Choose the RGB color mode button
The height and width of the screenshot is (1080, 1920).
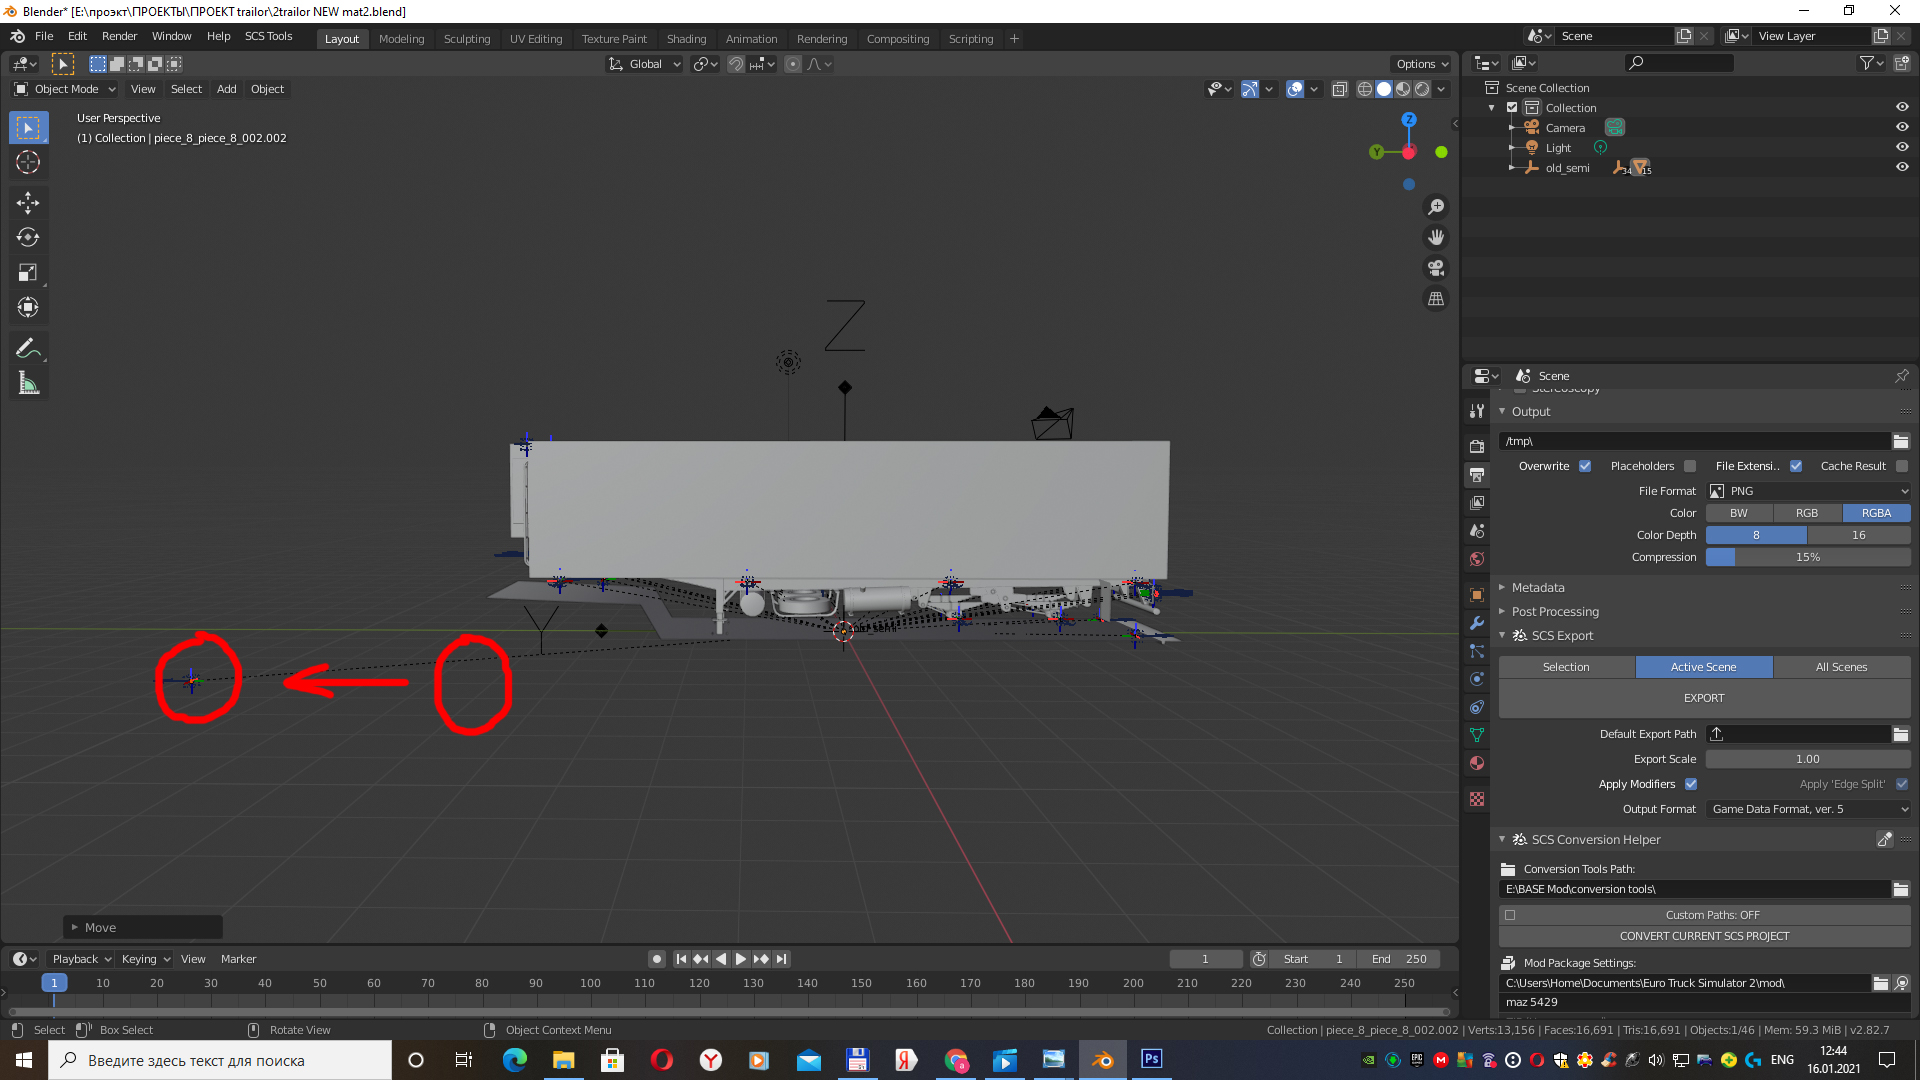1807,513
